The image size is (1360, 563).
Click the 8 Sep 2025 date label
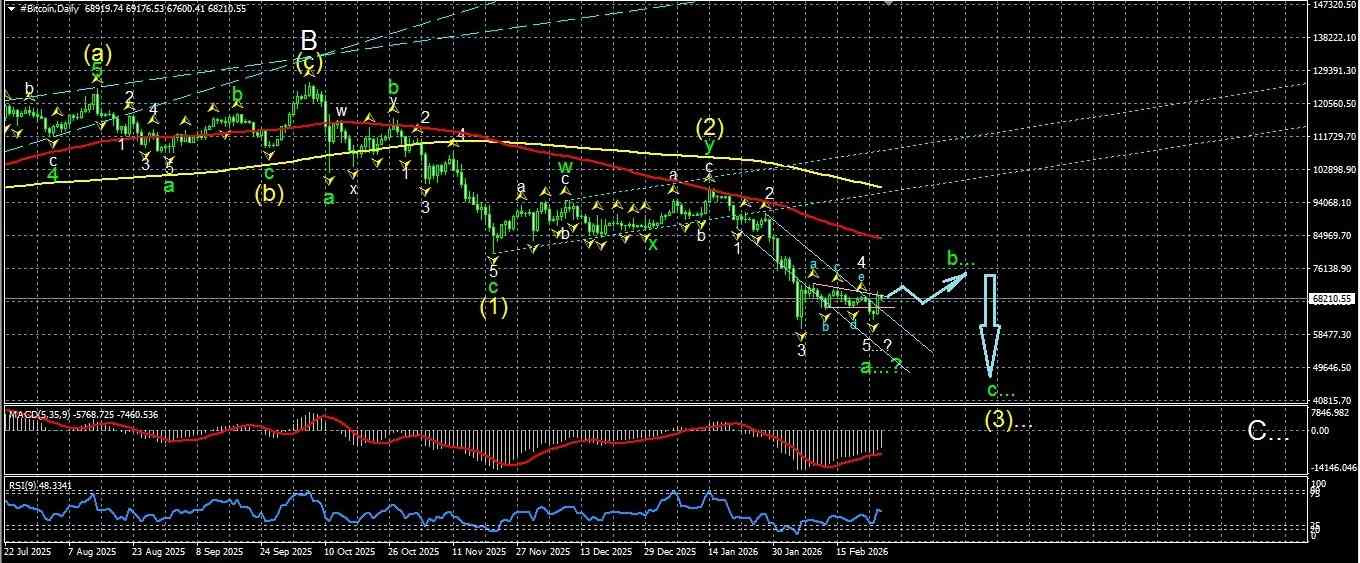click(220, 551)
